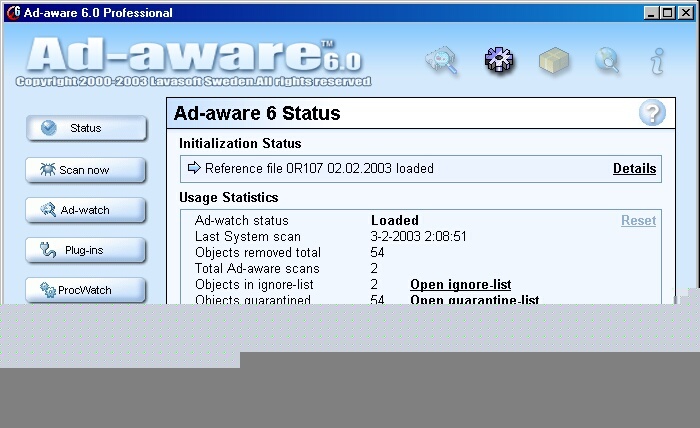The height and width of the screenshot is (428, 700).
Task: Open the about info 'i' icon
Action: (657, 61)
